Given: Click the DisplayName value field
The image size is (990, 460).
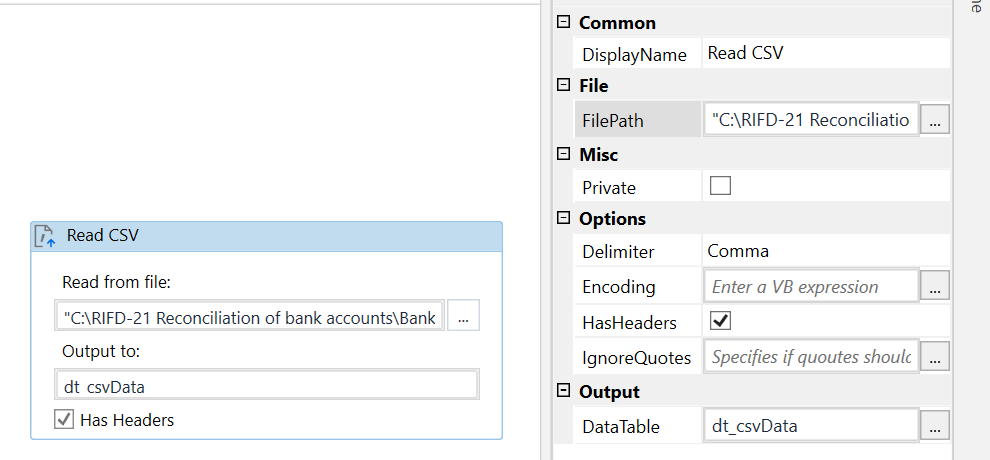Looking at the screenshot, I should tap(825, 54).
